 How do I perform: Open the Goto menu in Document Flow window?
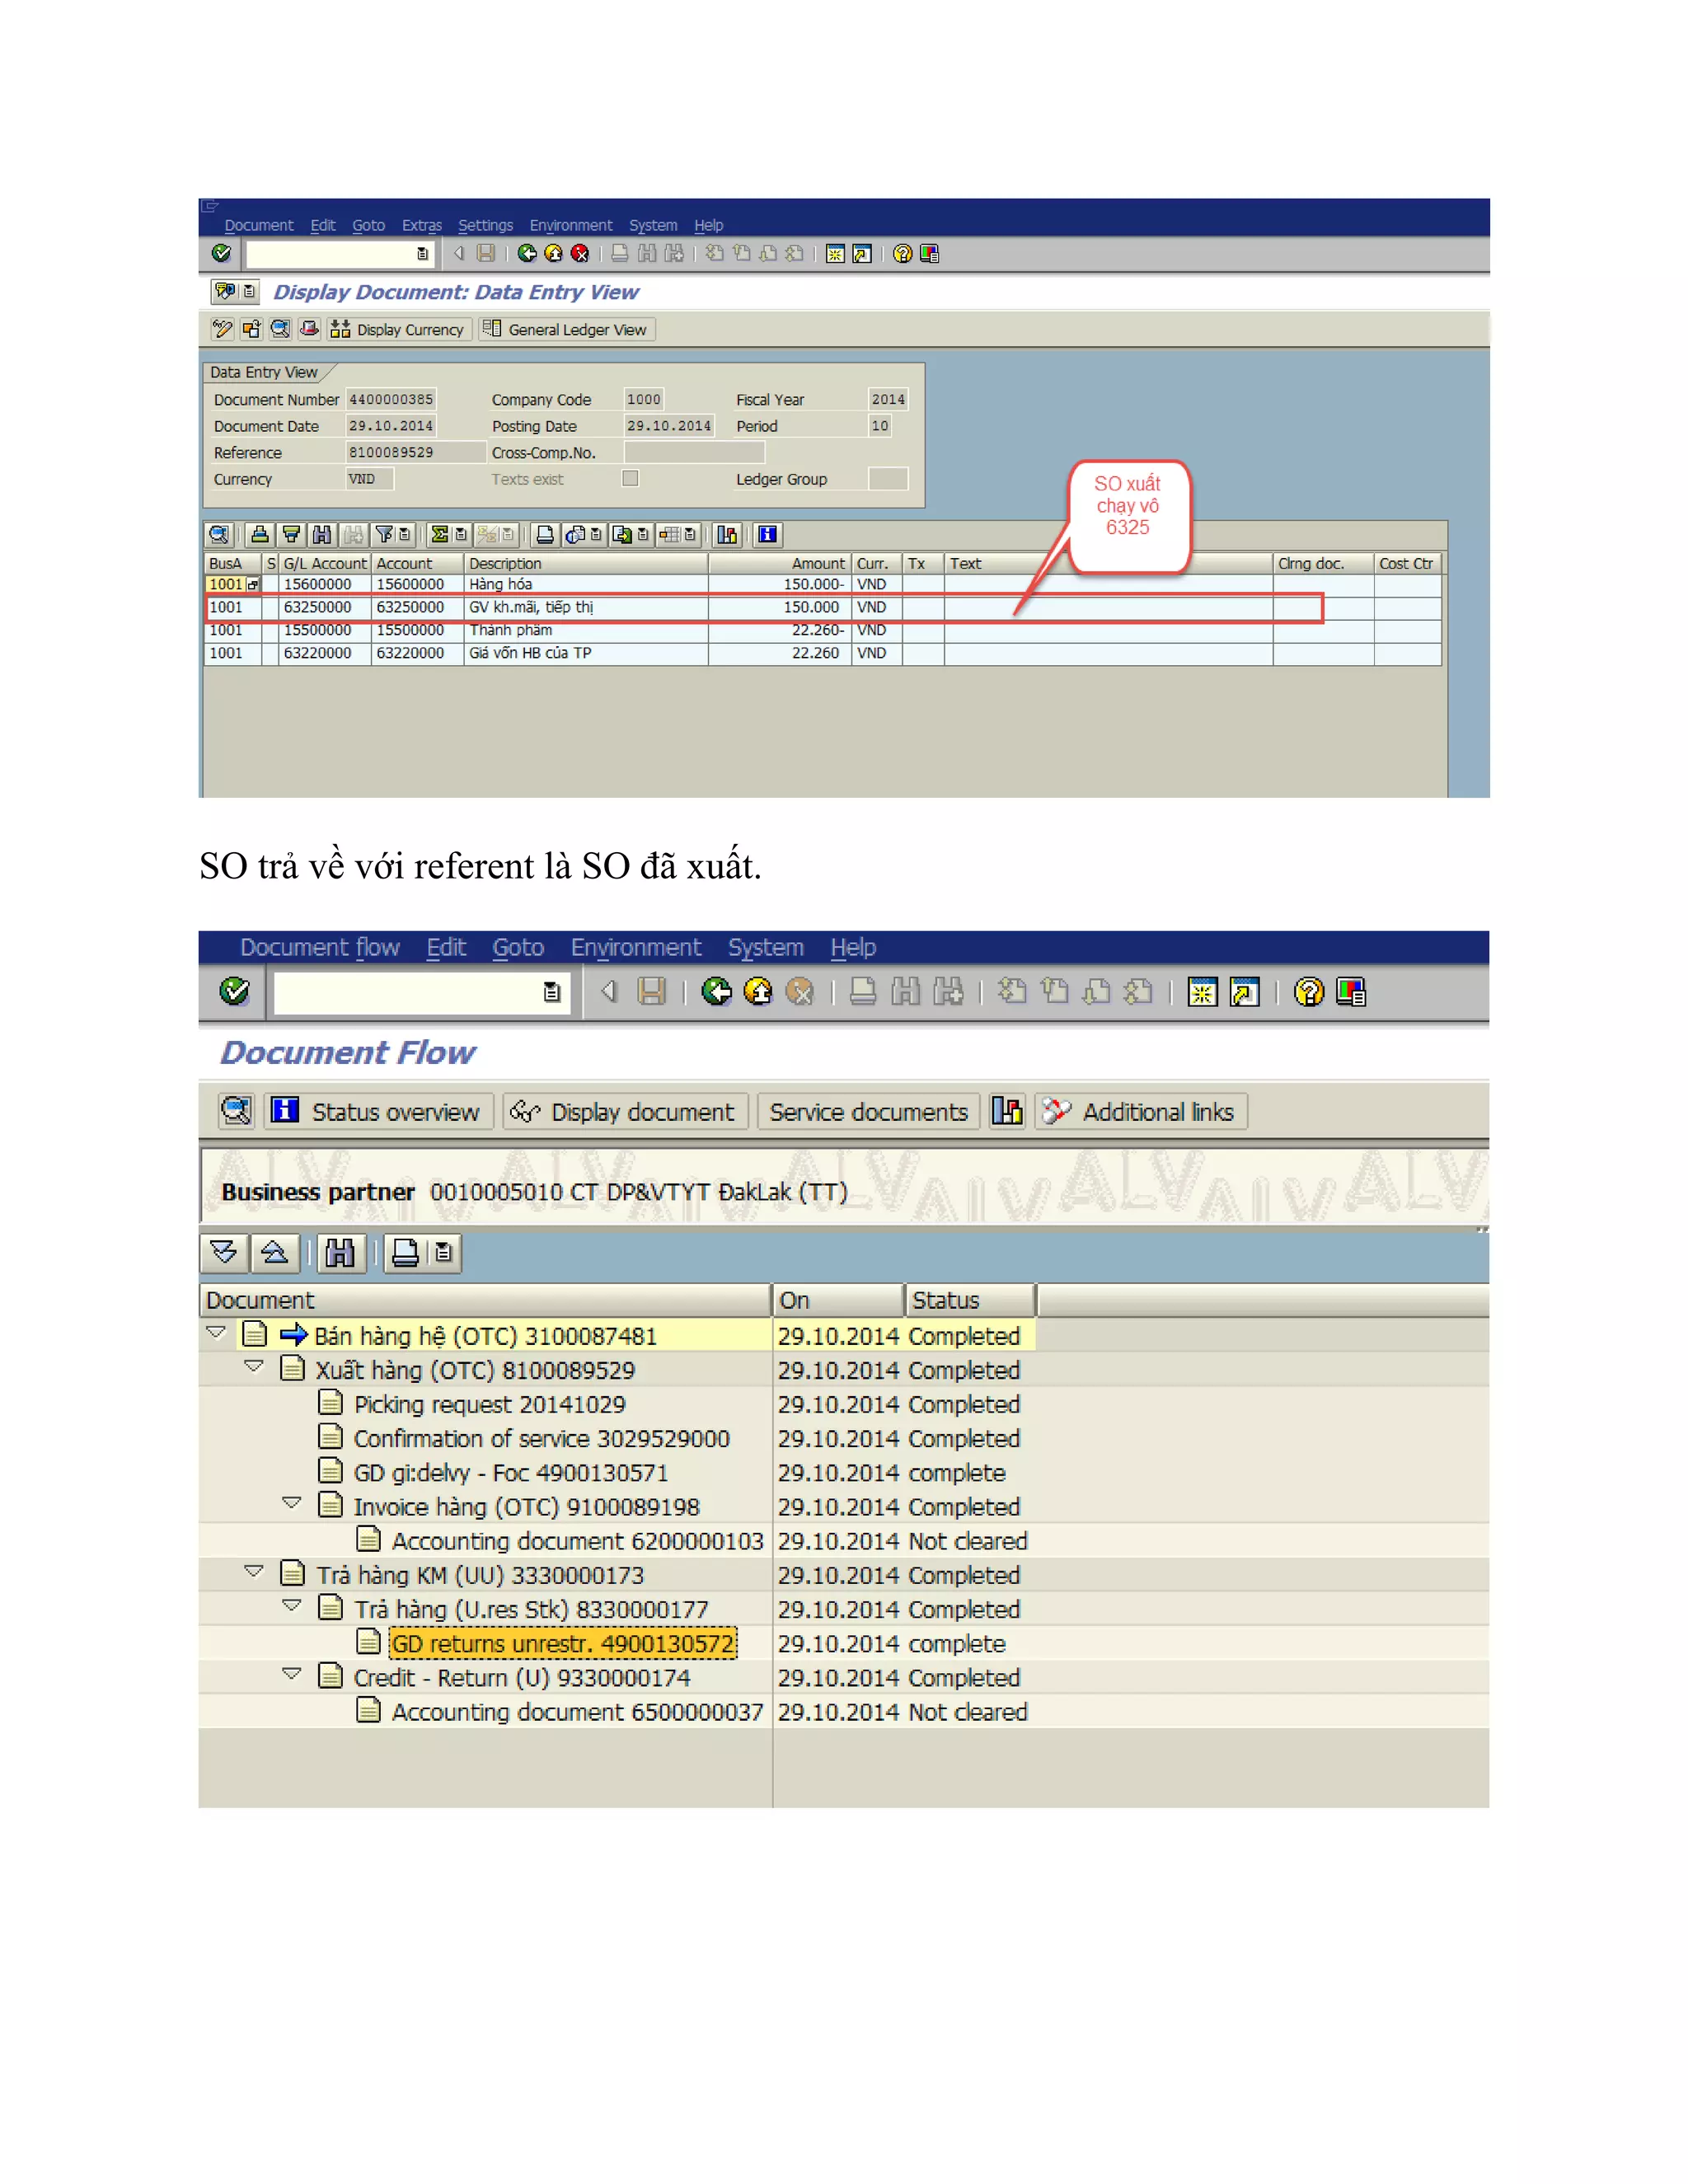517,947
